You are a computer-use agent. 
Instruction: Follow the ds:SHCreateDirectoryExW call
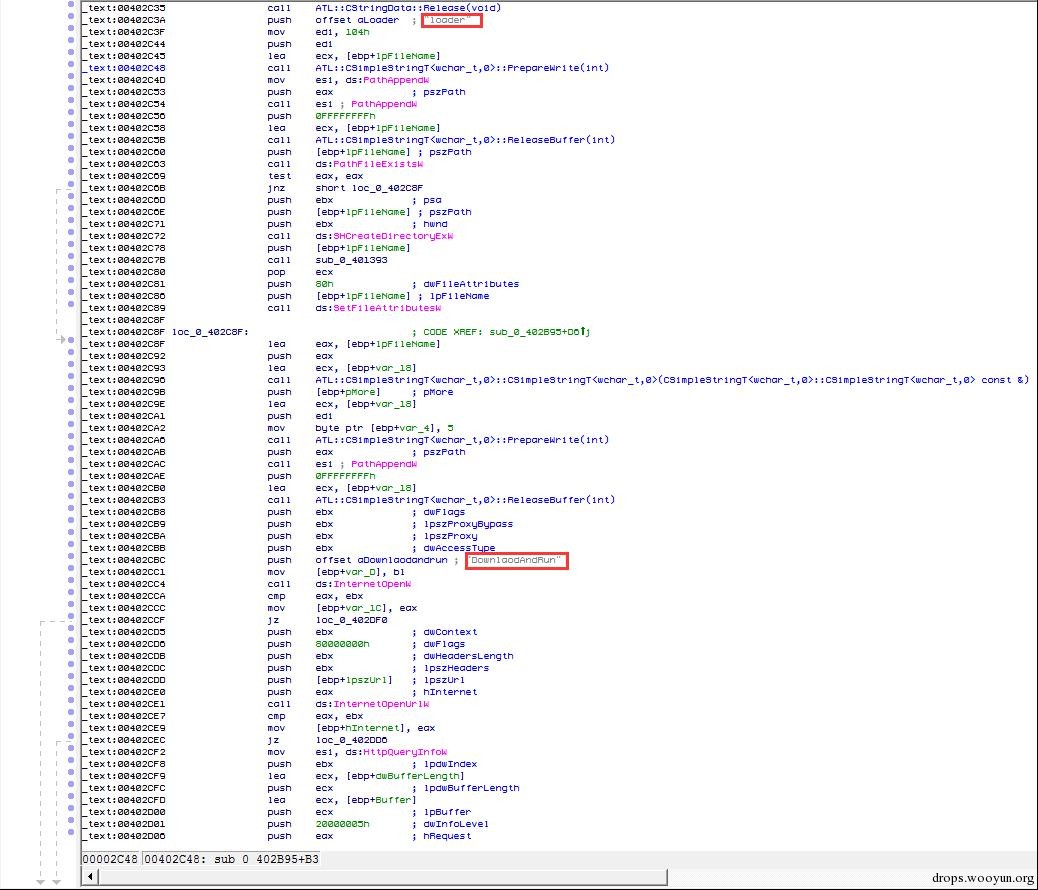point(384,236)
